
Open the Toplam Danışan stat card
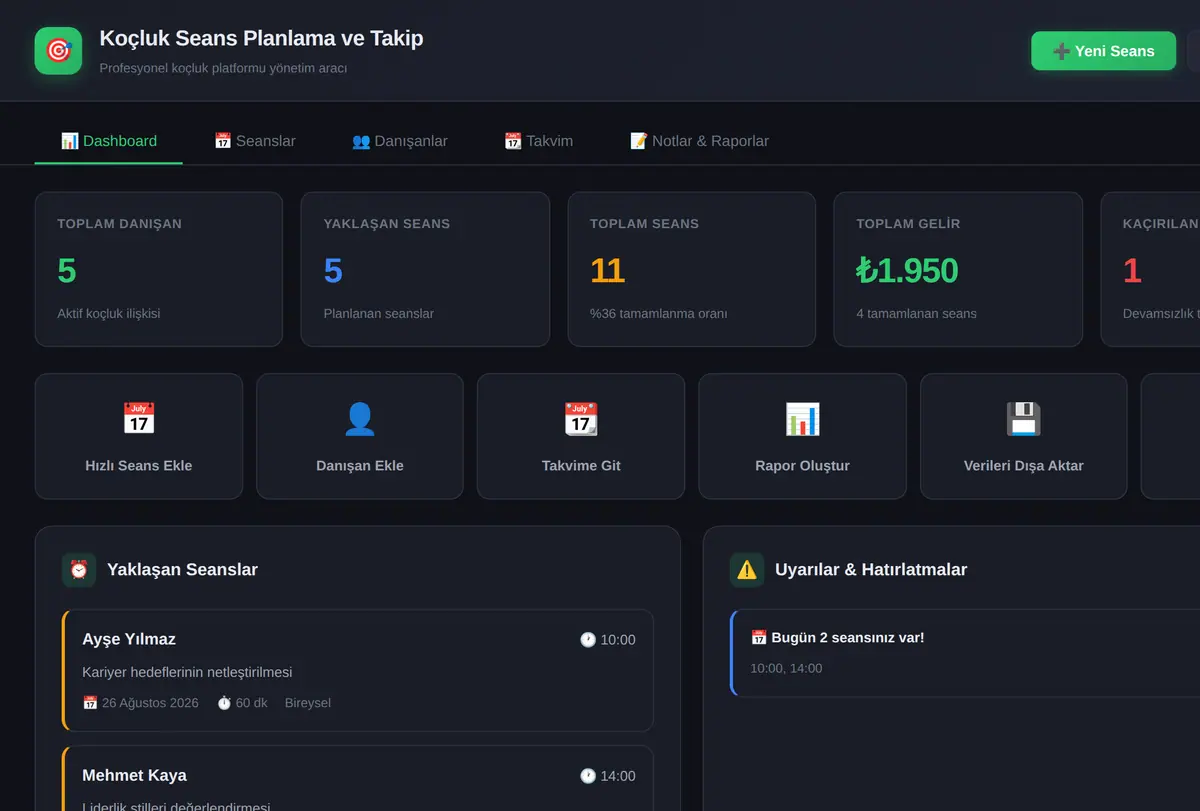(x=159, y=269)
